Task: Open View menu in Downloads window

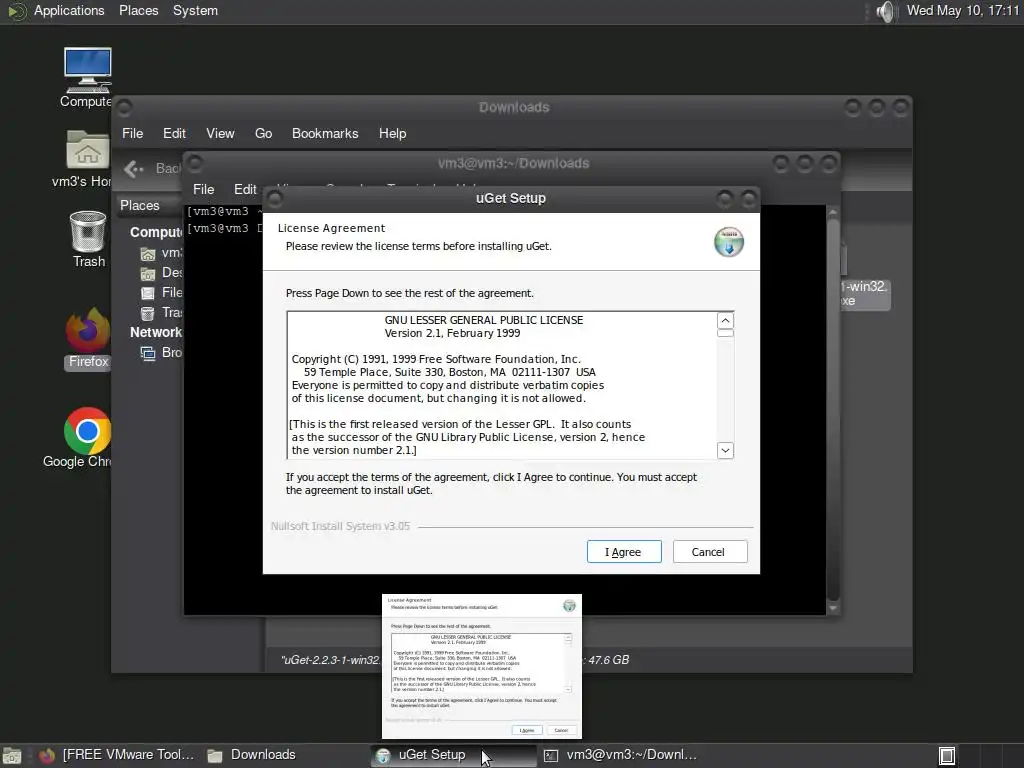Action: [x=220, y=133]
